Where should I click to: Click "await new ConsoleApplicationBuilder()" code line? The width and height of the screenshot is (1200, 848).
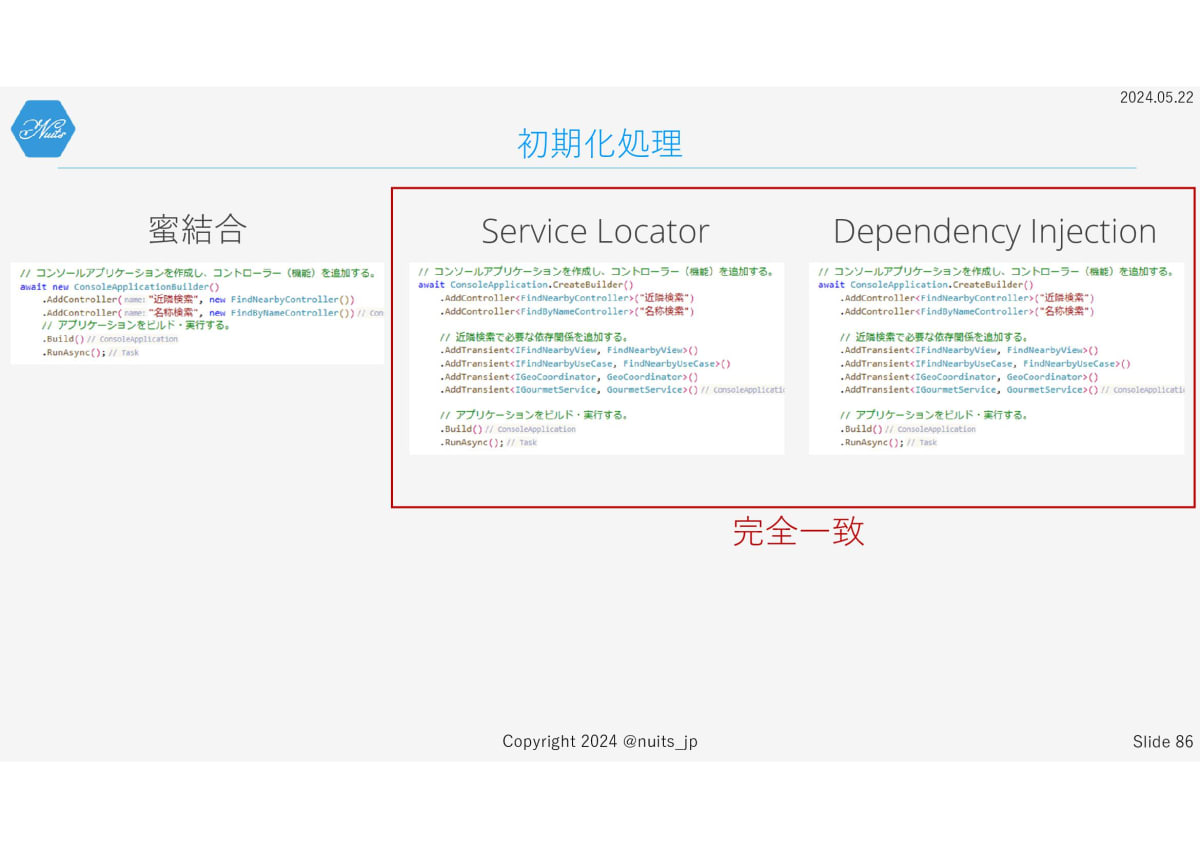[x=119, y=286]
